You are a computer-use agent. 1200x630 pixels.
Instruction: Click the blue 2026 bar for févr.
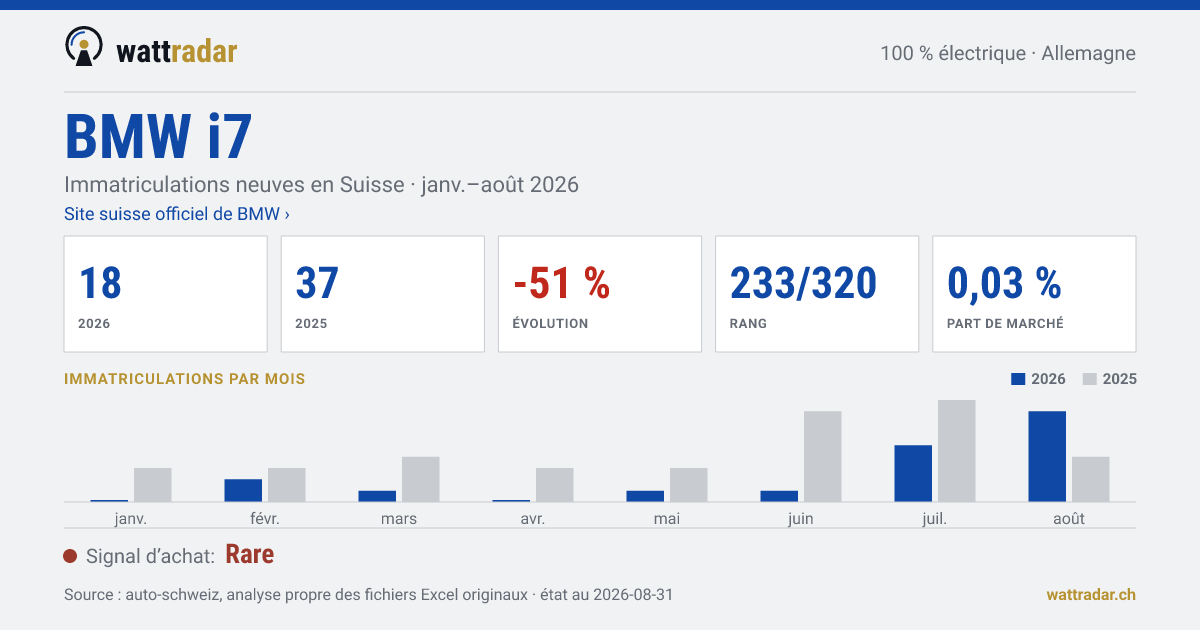point(243,490)
